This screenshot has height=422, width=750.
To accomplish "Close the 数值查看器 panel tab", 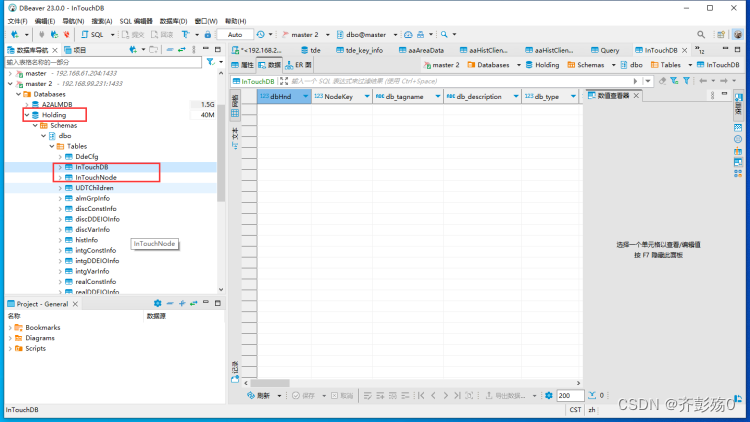I will point(636,96).
